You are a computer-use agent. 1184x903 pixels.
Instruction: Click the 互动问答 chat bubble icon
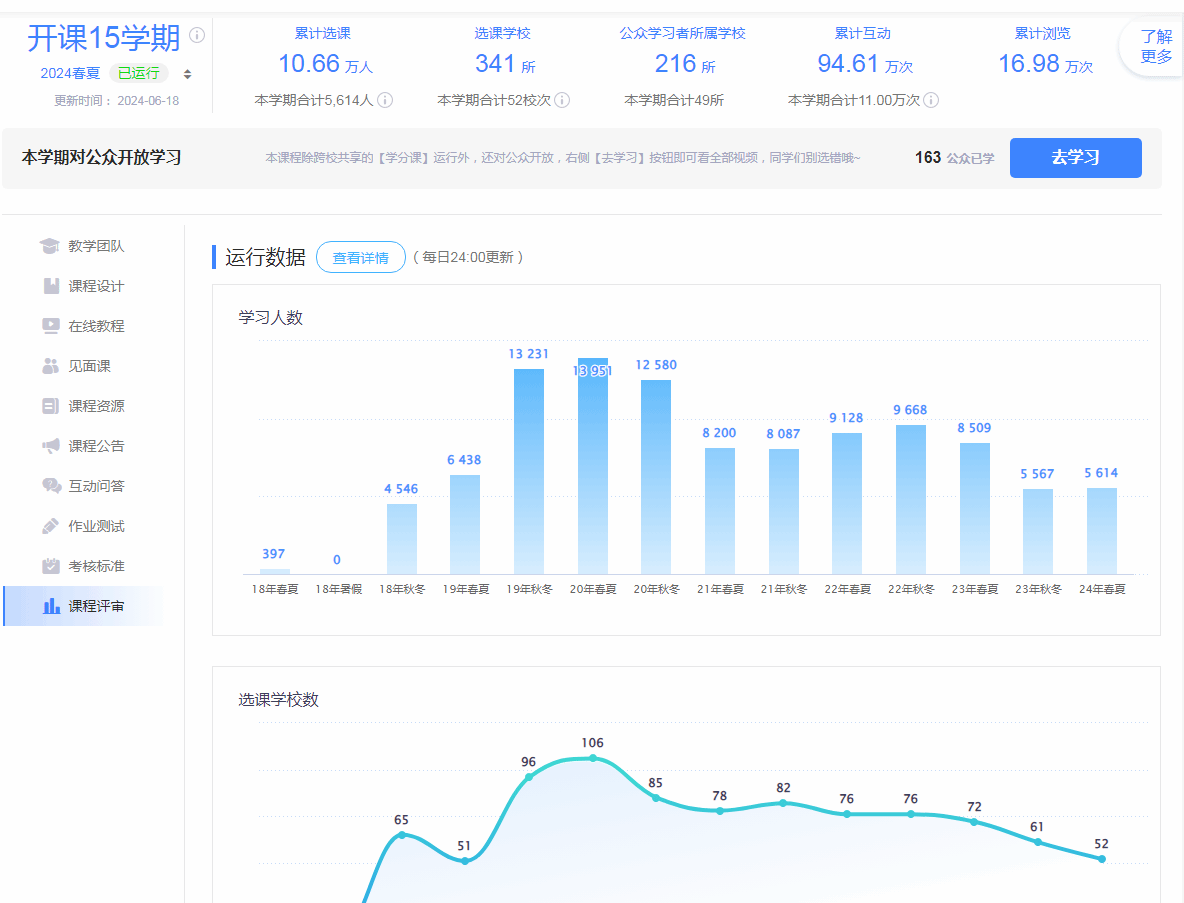point(51,486)
